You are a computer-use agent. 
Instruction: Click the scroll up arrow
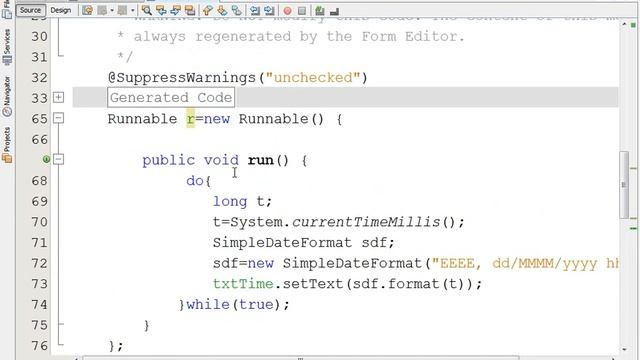624,24
